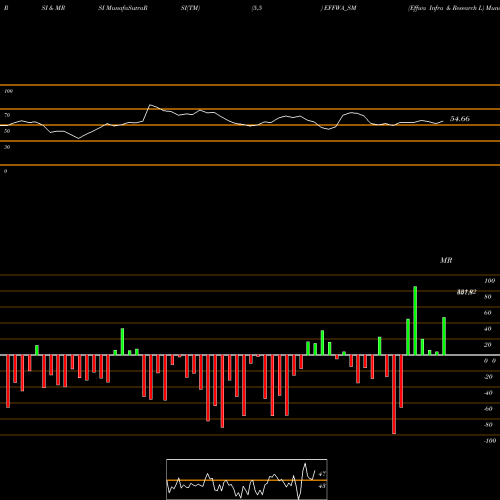
Task: Click the '100' label on RSI axis
Action: coord(9,91)
